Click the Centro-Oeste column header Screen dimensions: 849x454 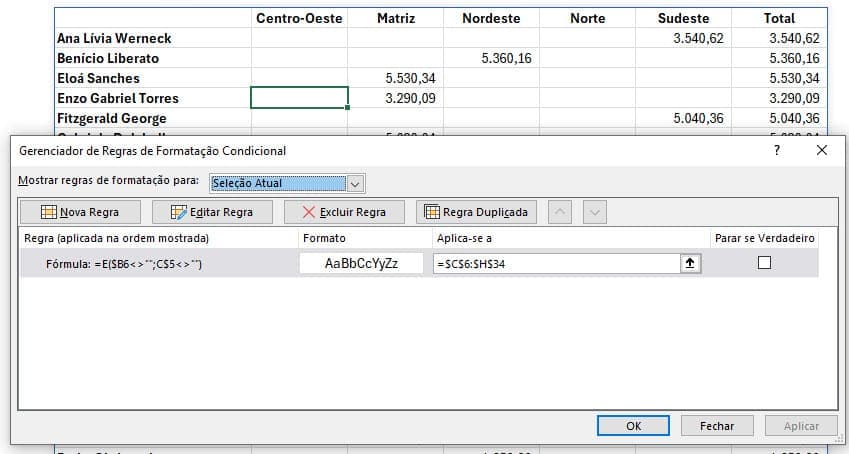click(x=299, y=18)
